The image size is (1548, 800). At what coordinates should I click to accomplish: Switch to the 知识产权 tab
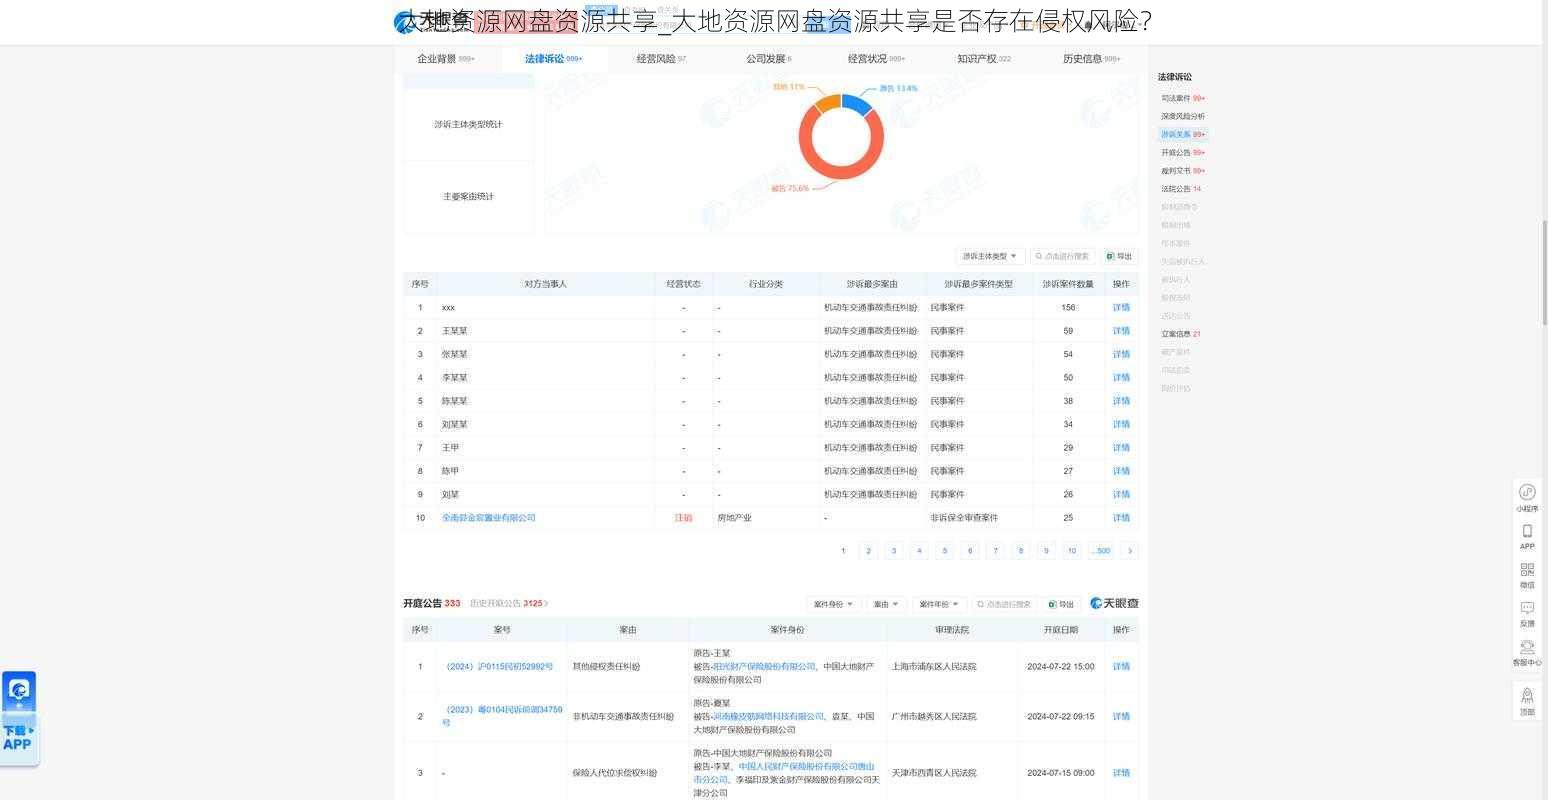point(984,59)
